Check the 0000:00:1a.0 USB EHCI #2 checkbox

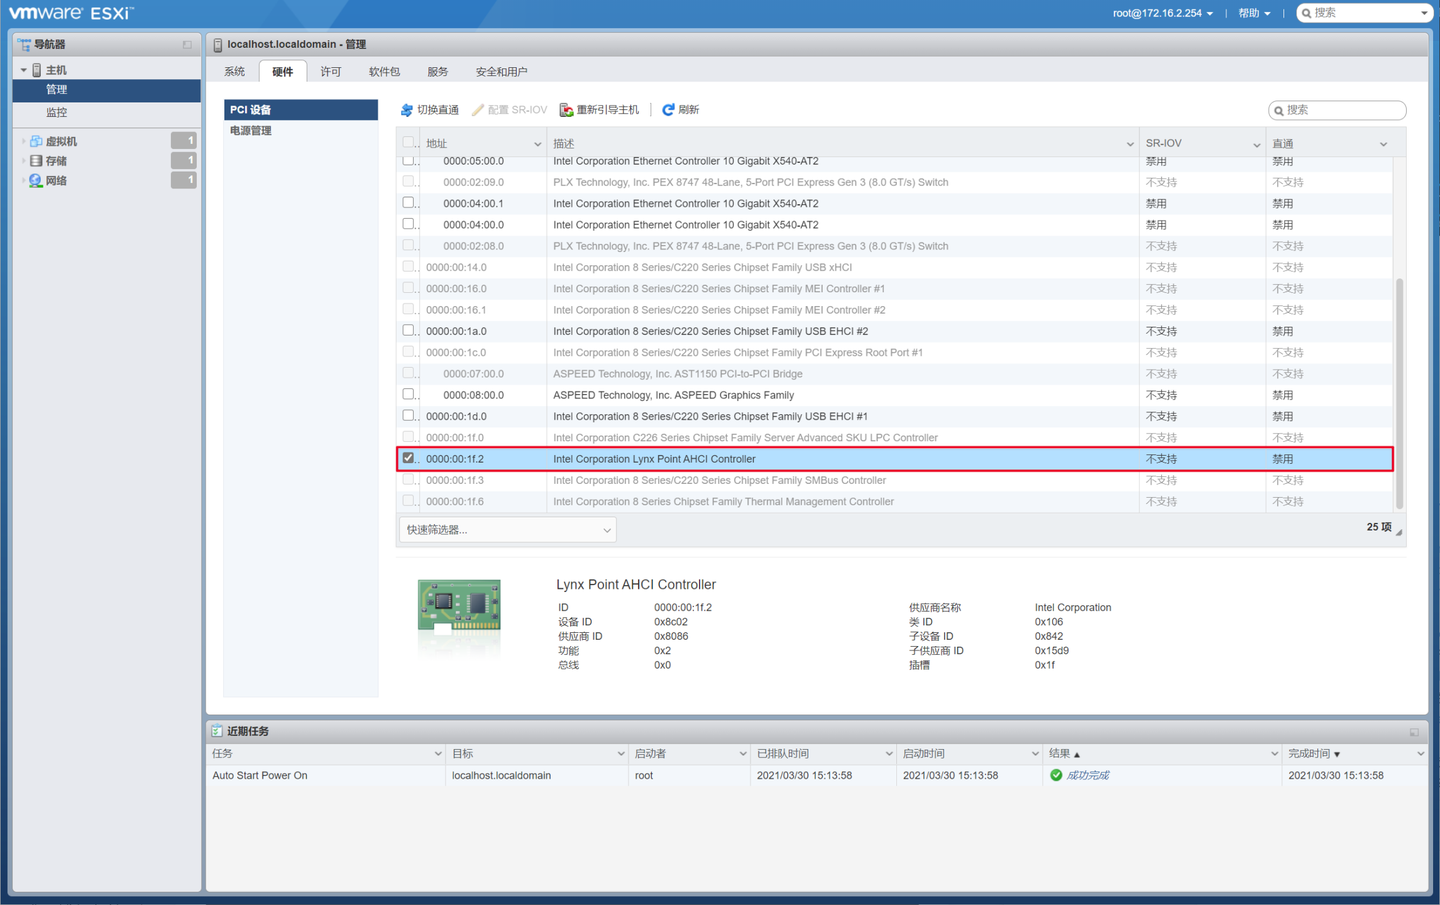click(x=408, y=330)
